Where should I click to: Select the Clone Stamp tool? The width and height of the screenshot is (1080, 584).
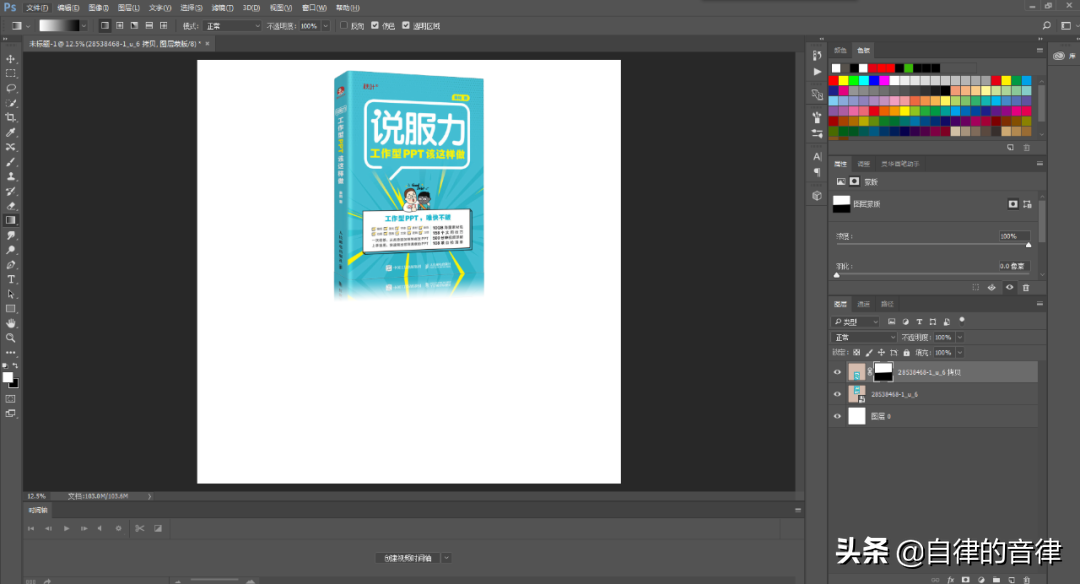[x=10, y=176]
